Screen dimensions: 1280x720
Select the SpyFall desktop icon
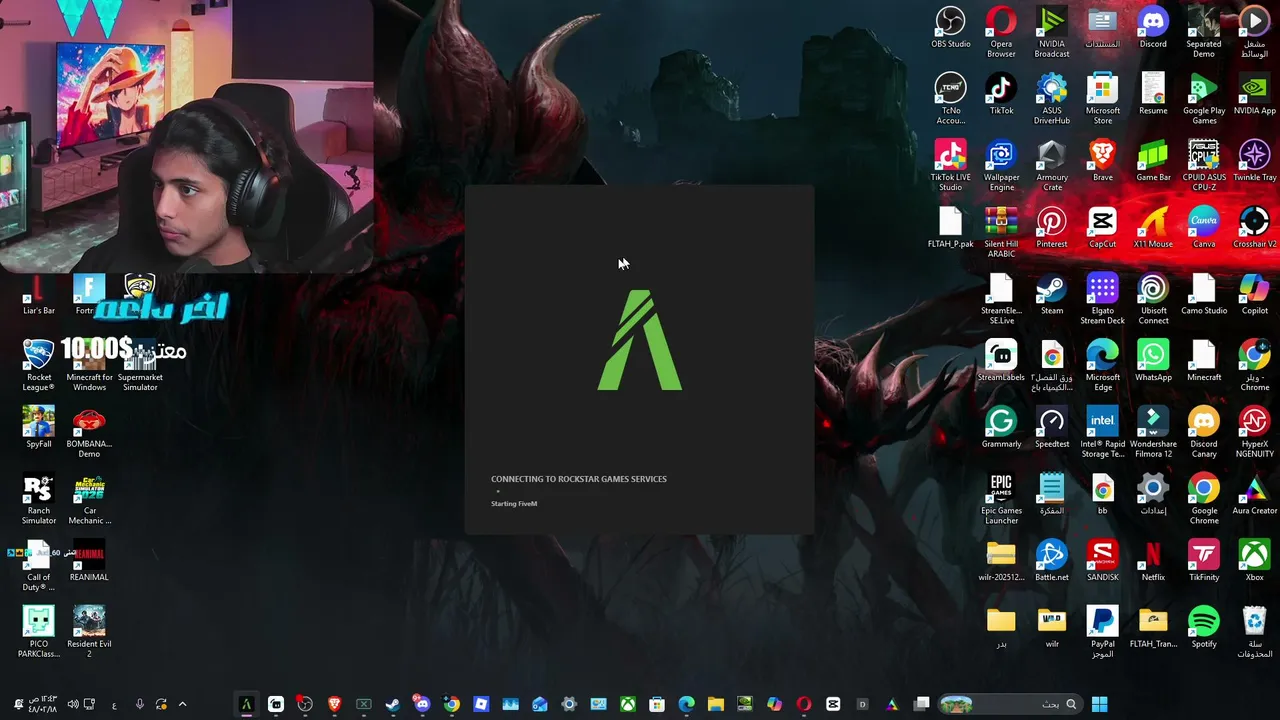tap(39, 429)
